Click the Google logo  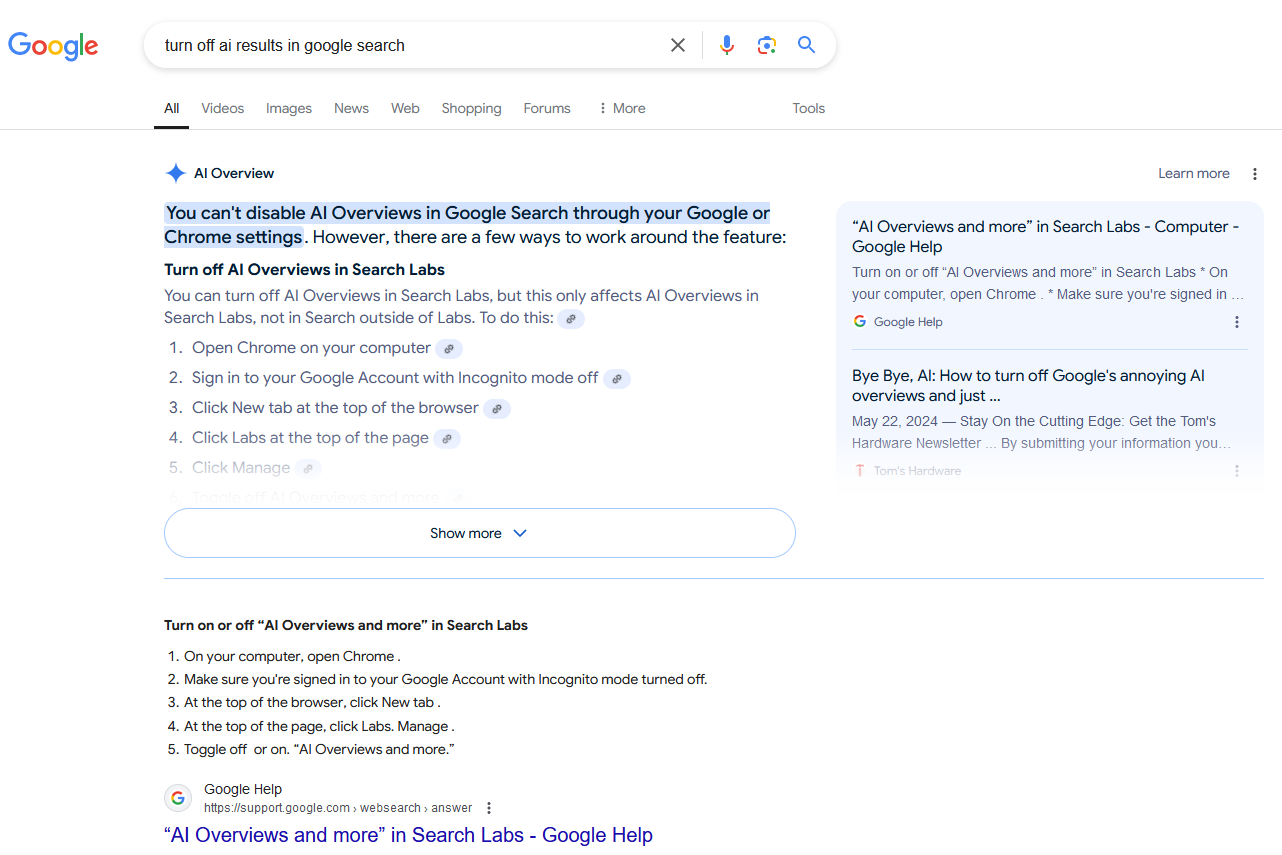point(53,45)
